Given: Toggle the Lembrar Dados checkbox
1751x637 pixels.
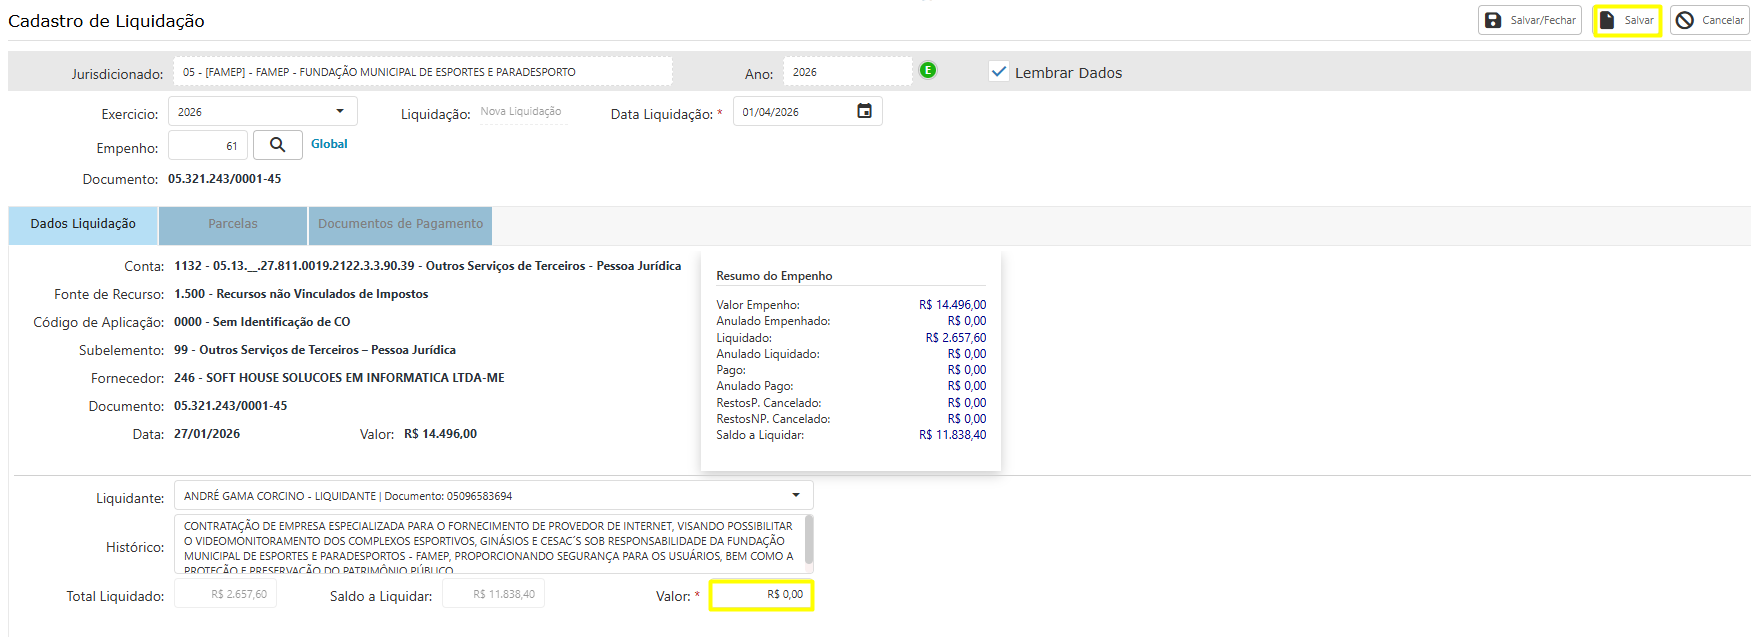Looking at the screenshot, I should pos(998,71).
